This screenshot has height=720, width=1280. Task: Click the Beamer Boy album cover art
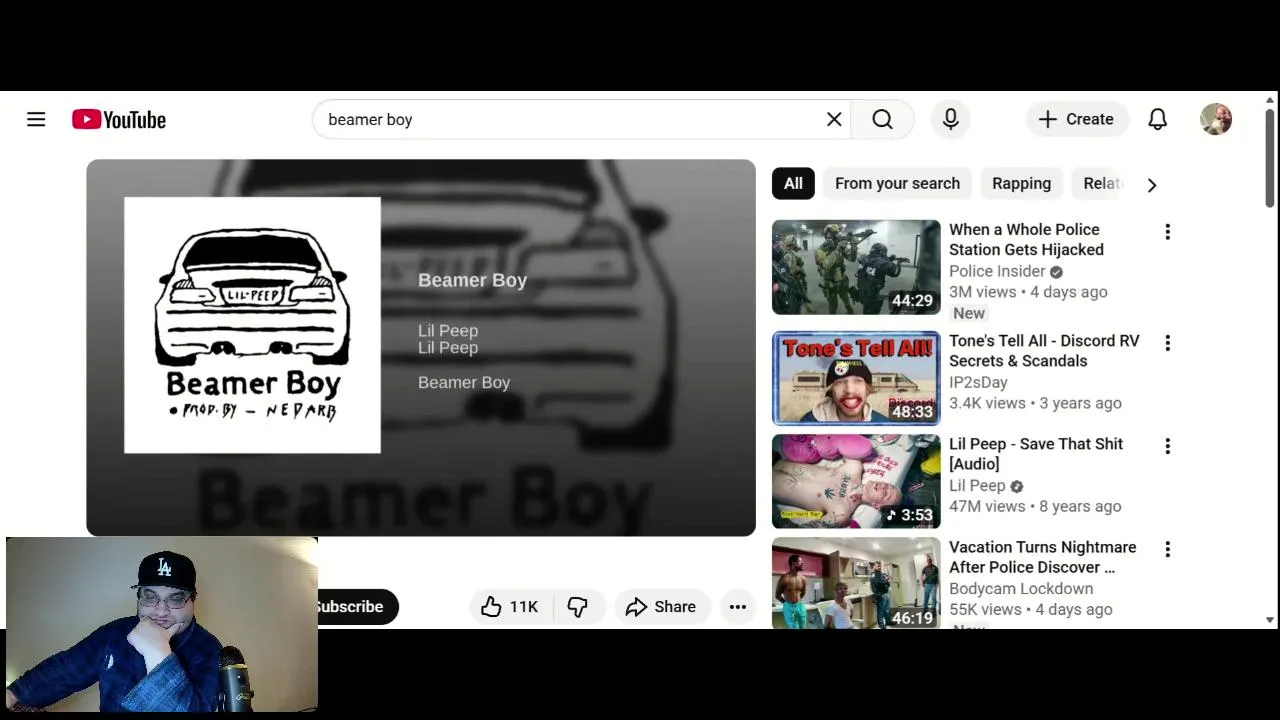[x=252, y=325]
